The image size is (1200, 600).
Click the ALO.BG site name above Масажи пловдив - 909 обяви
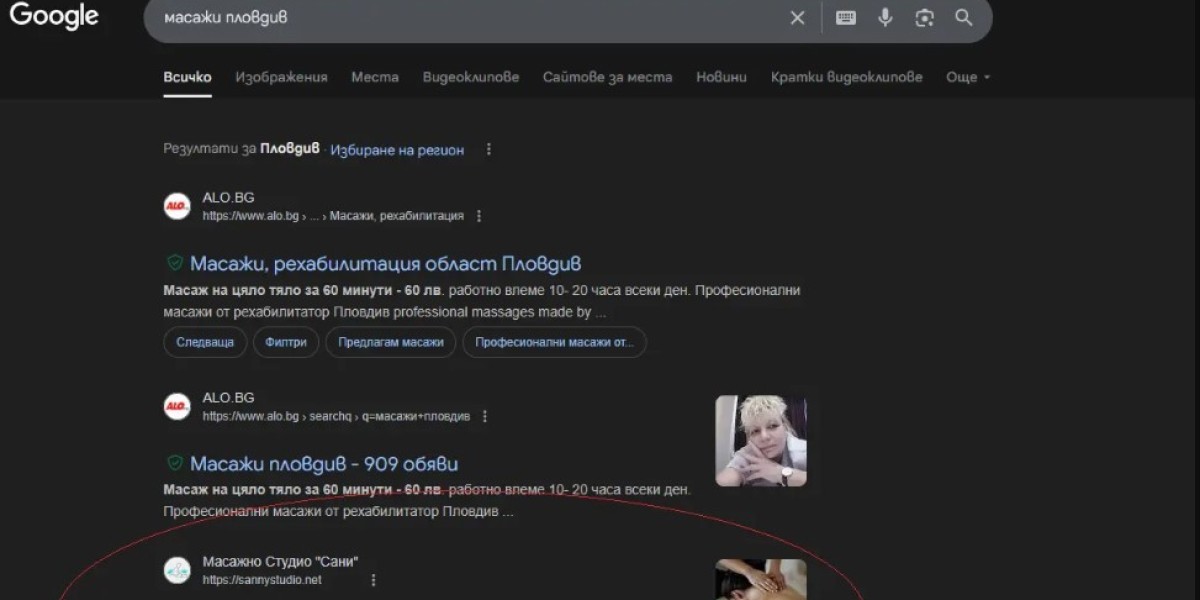pyautogui.click(x=229, y=398)
